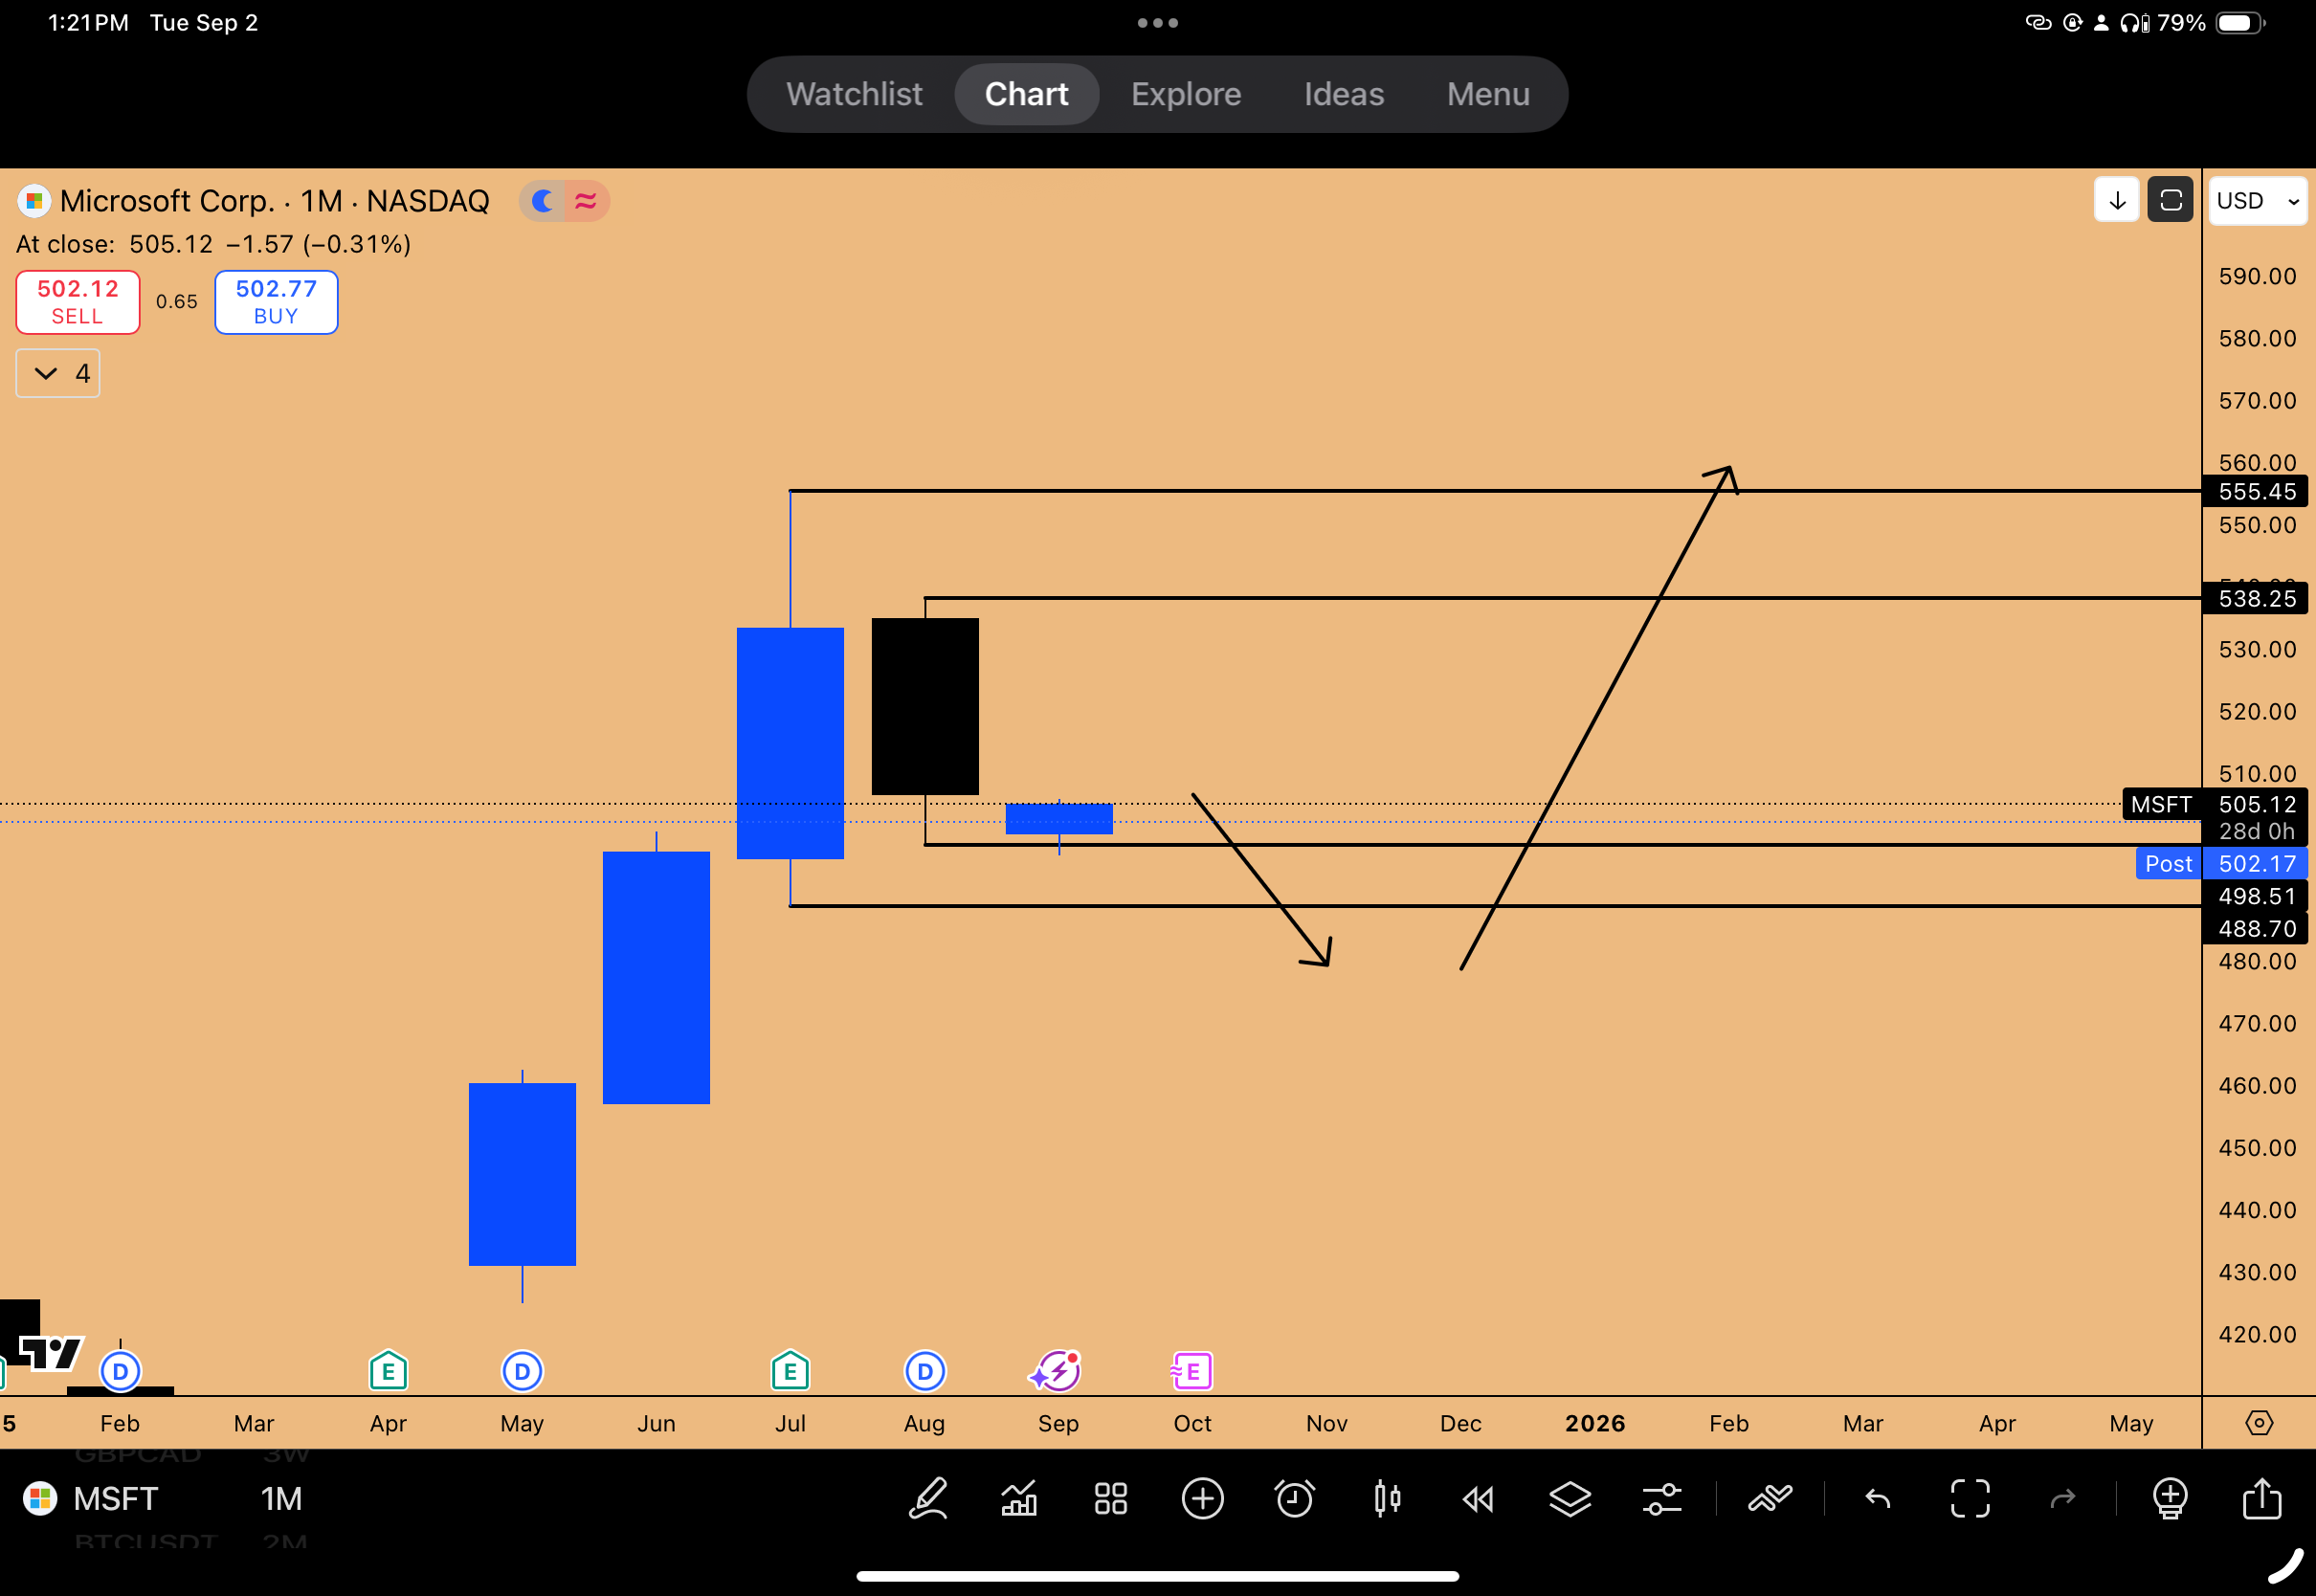Viewport: 2316px width, 1596px height.
Task: Toggle the down-arrow scale button
Action: 2116,200
